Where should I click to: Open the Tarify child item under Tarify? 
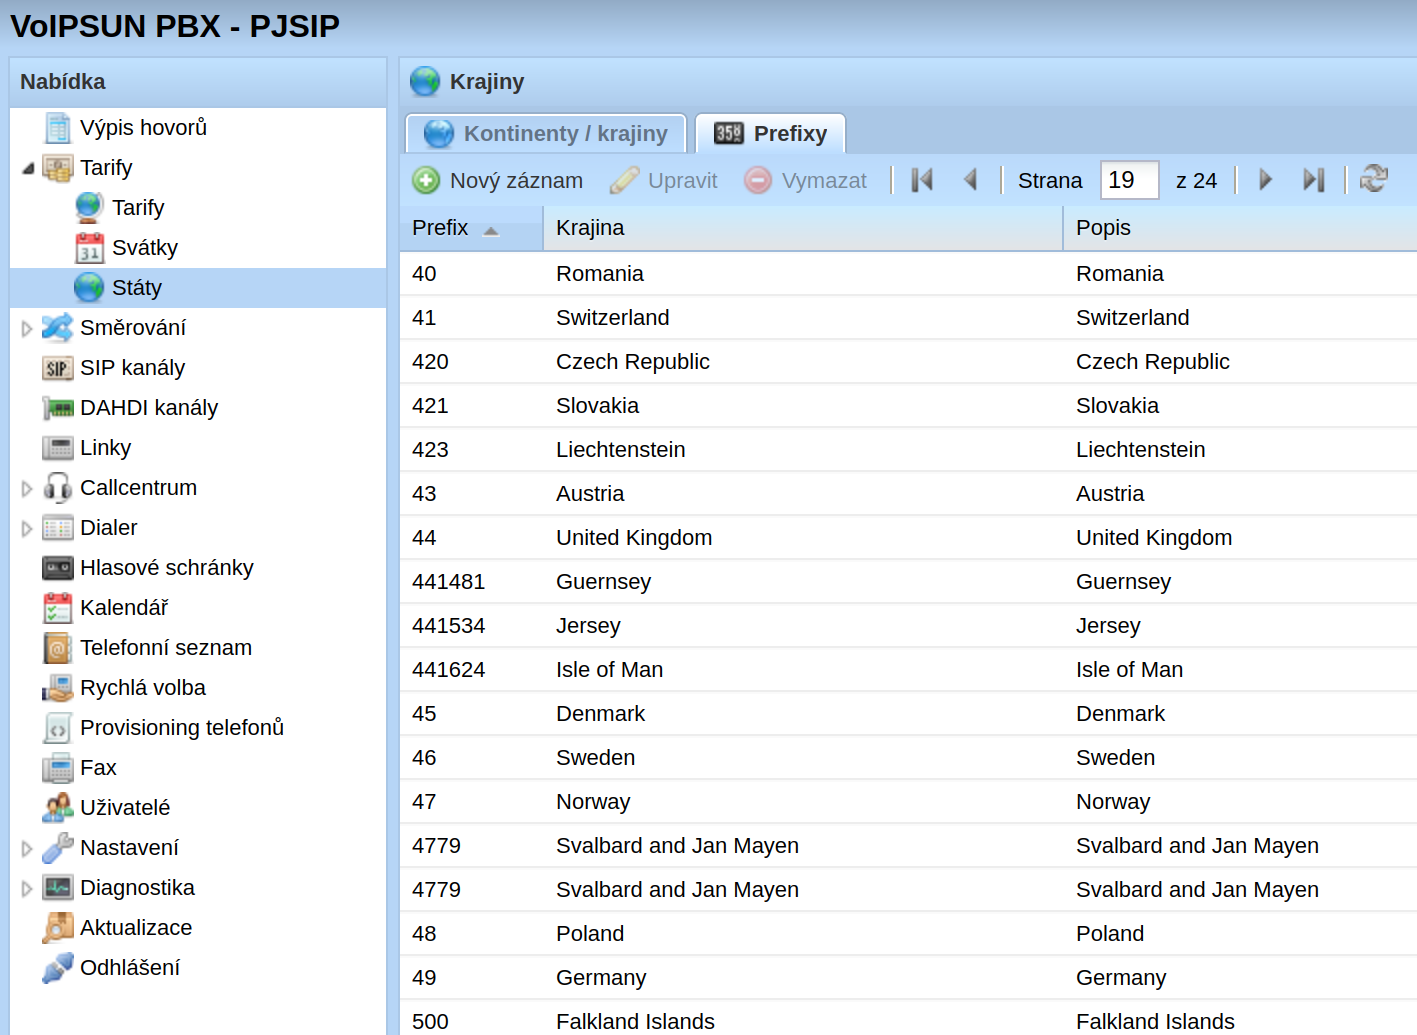point(138,208)
